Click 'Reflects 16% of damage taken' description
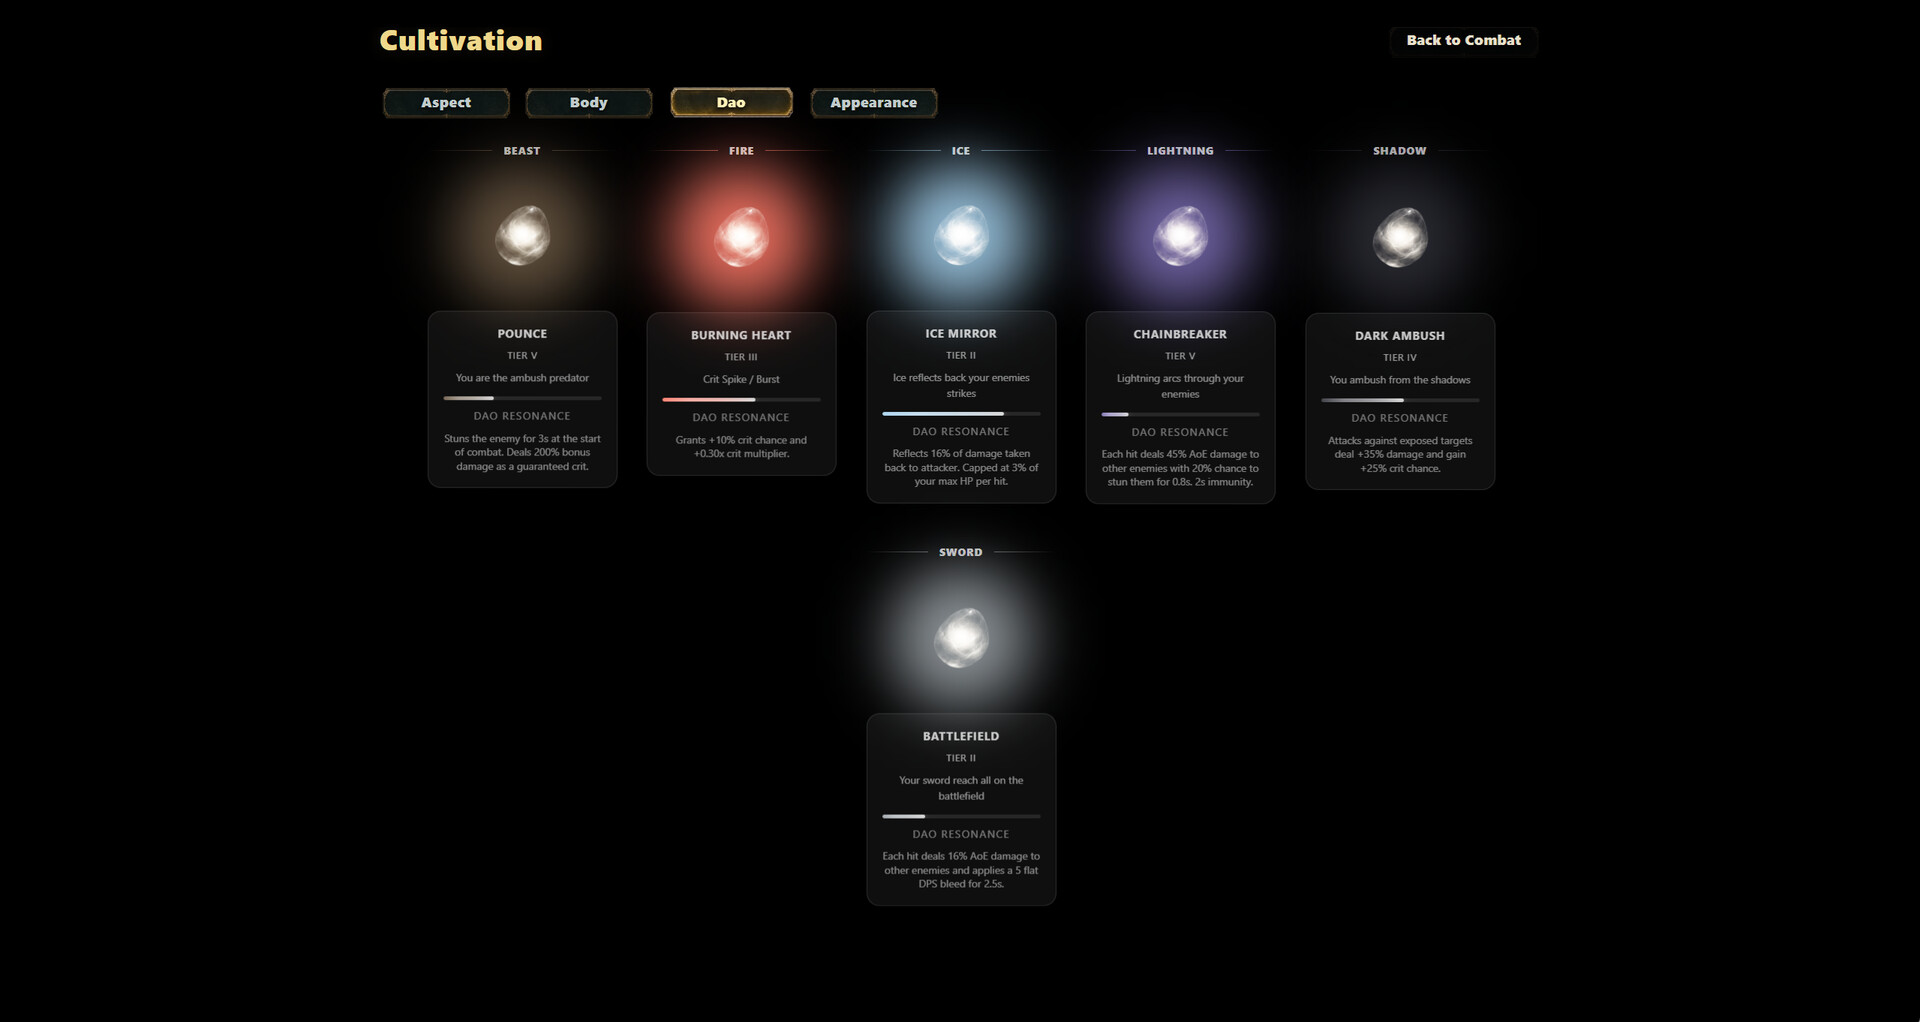The width and height of the screenshot is (1920, 1022). (x=961, y=467)
